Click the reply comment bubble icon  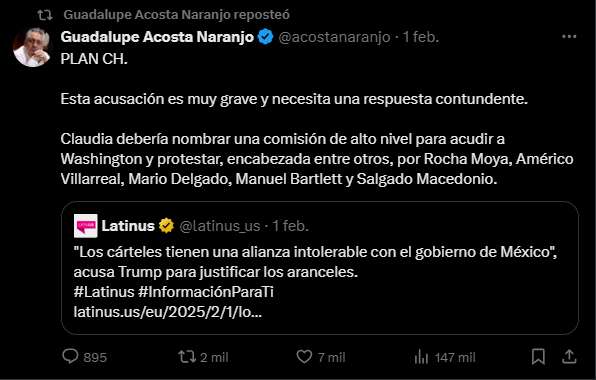[70, 356]
